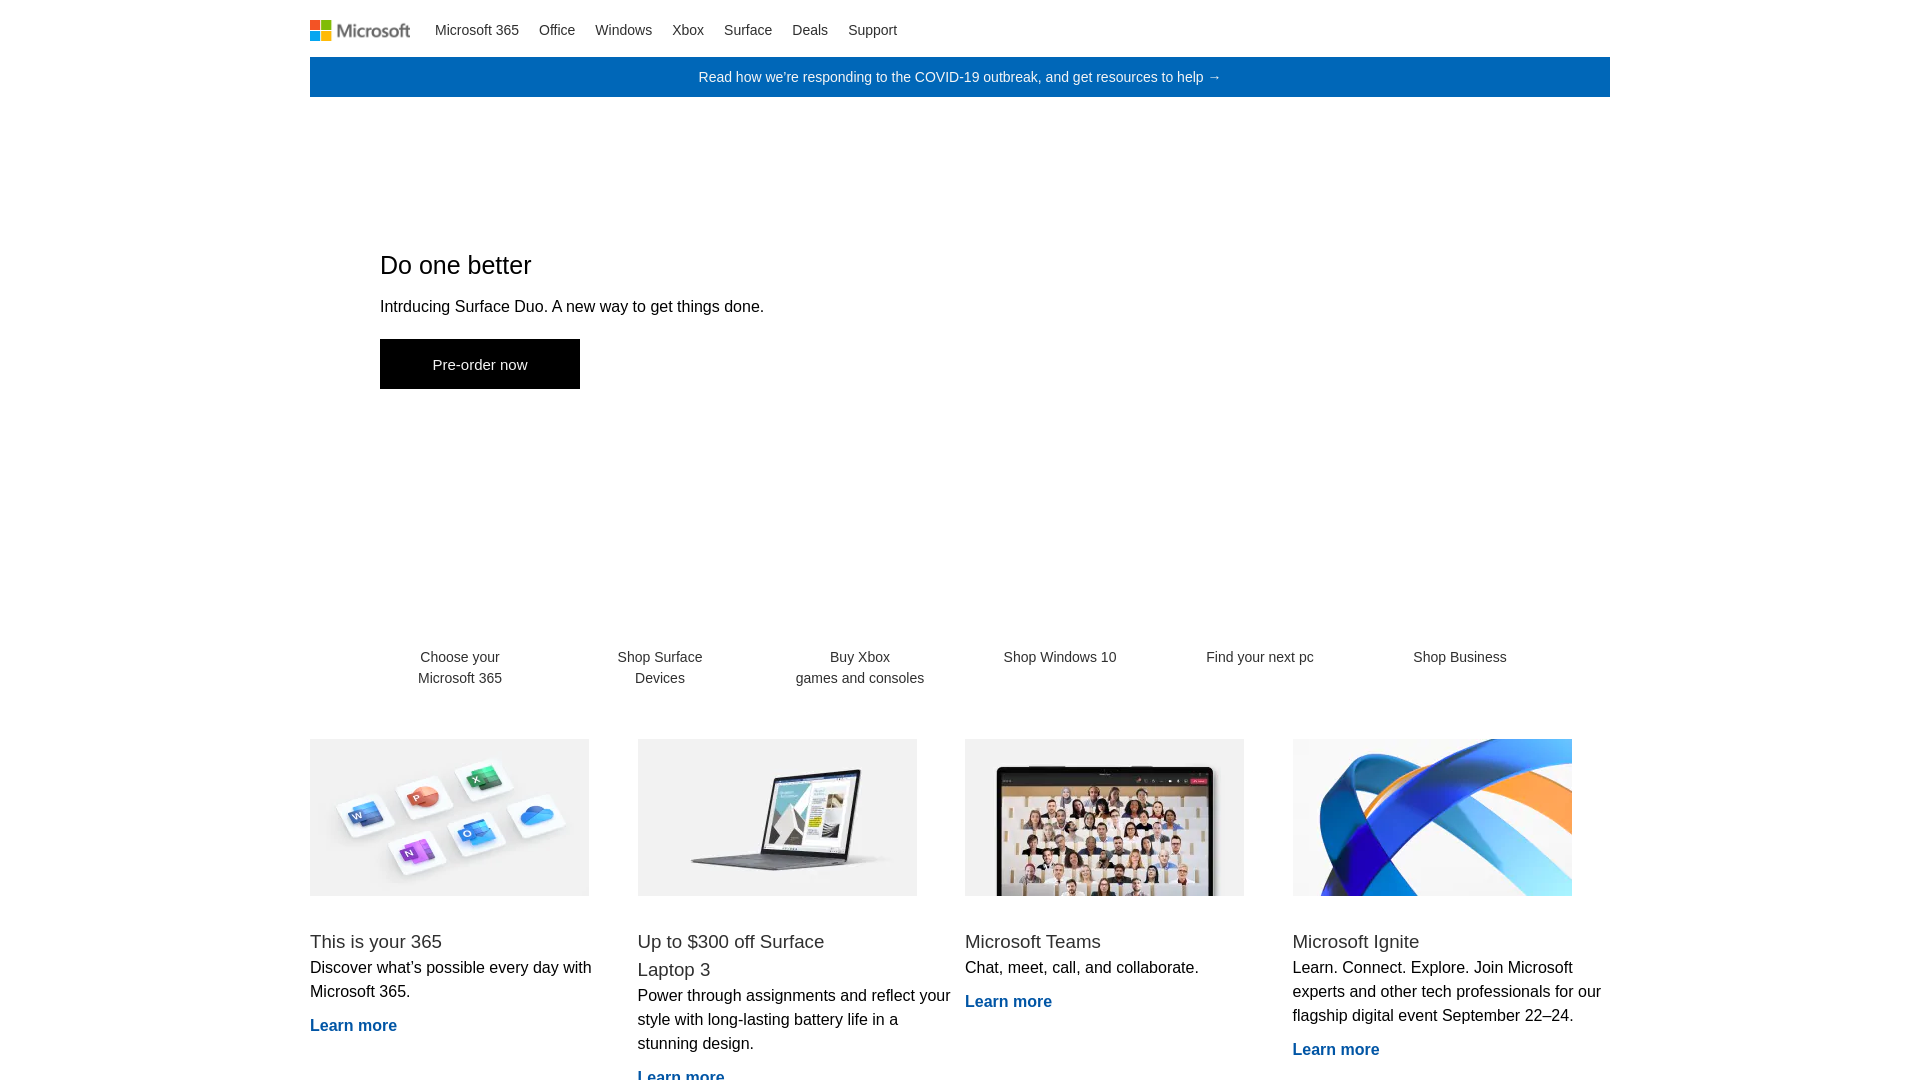Image resolution: width=1920 pixels, height=1080 pixels.
Task: Learn more about Microsoft 365
Action: pyautogui.click(x=353, y=1026)
